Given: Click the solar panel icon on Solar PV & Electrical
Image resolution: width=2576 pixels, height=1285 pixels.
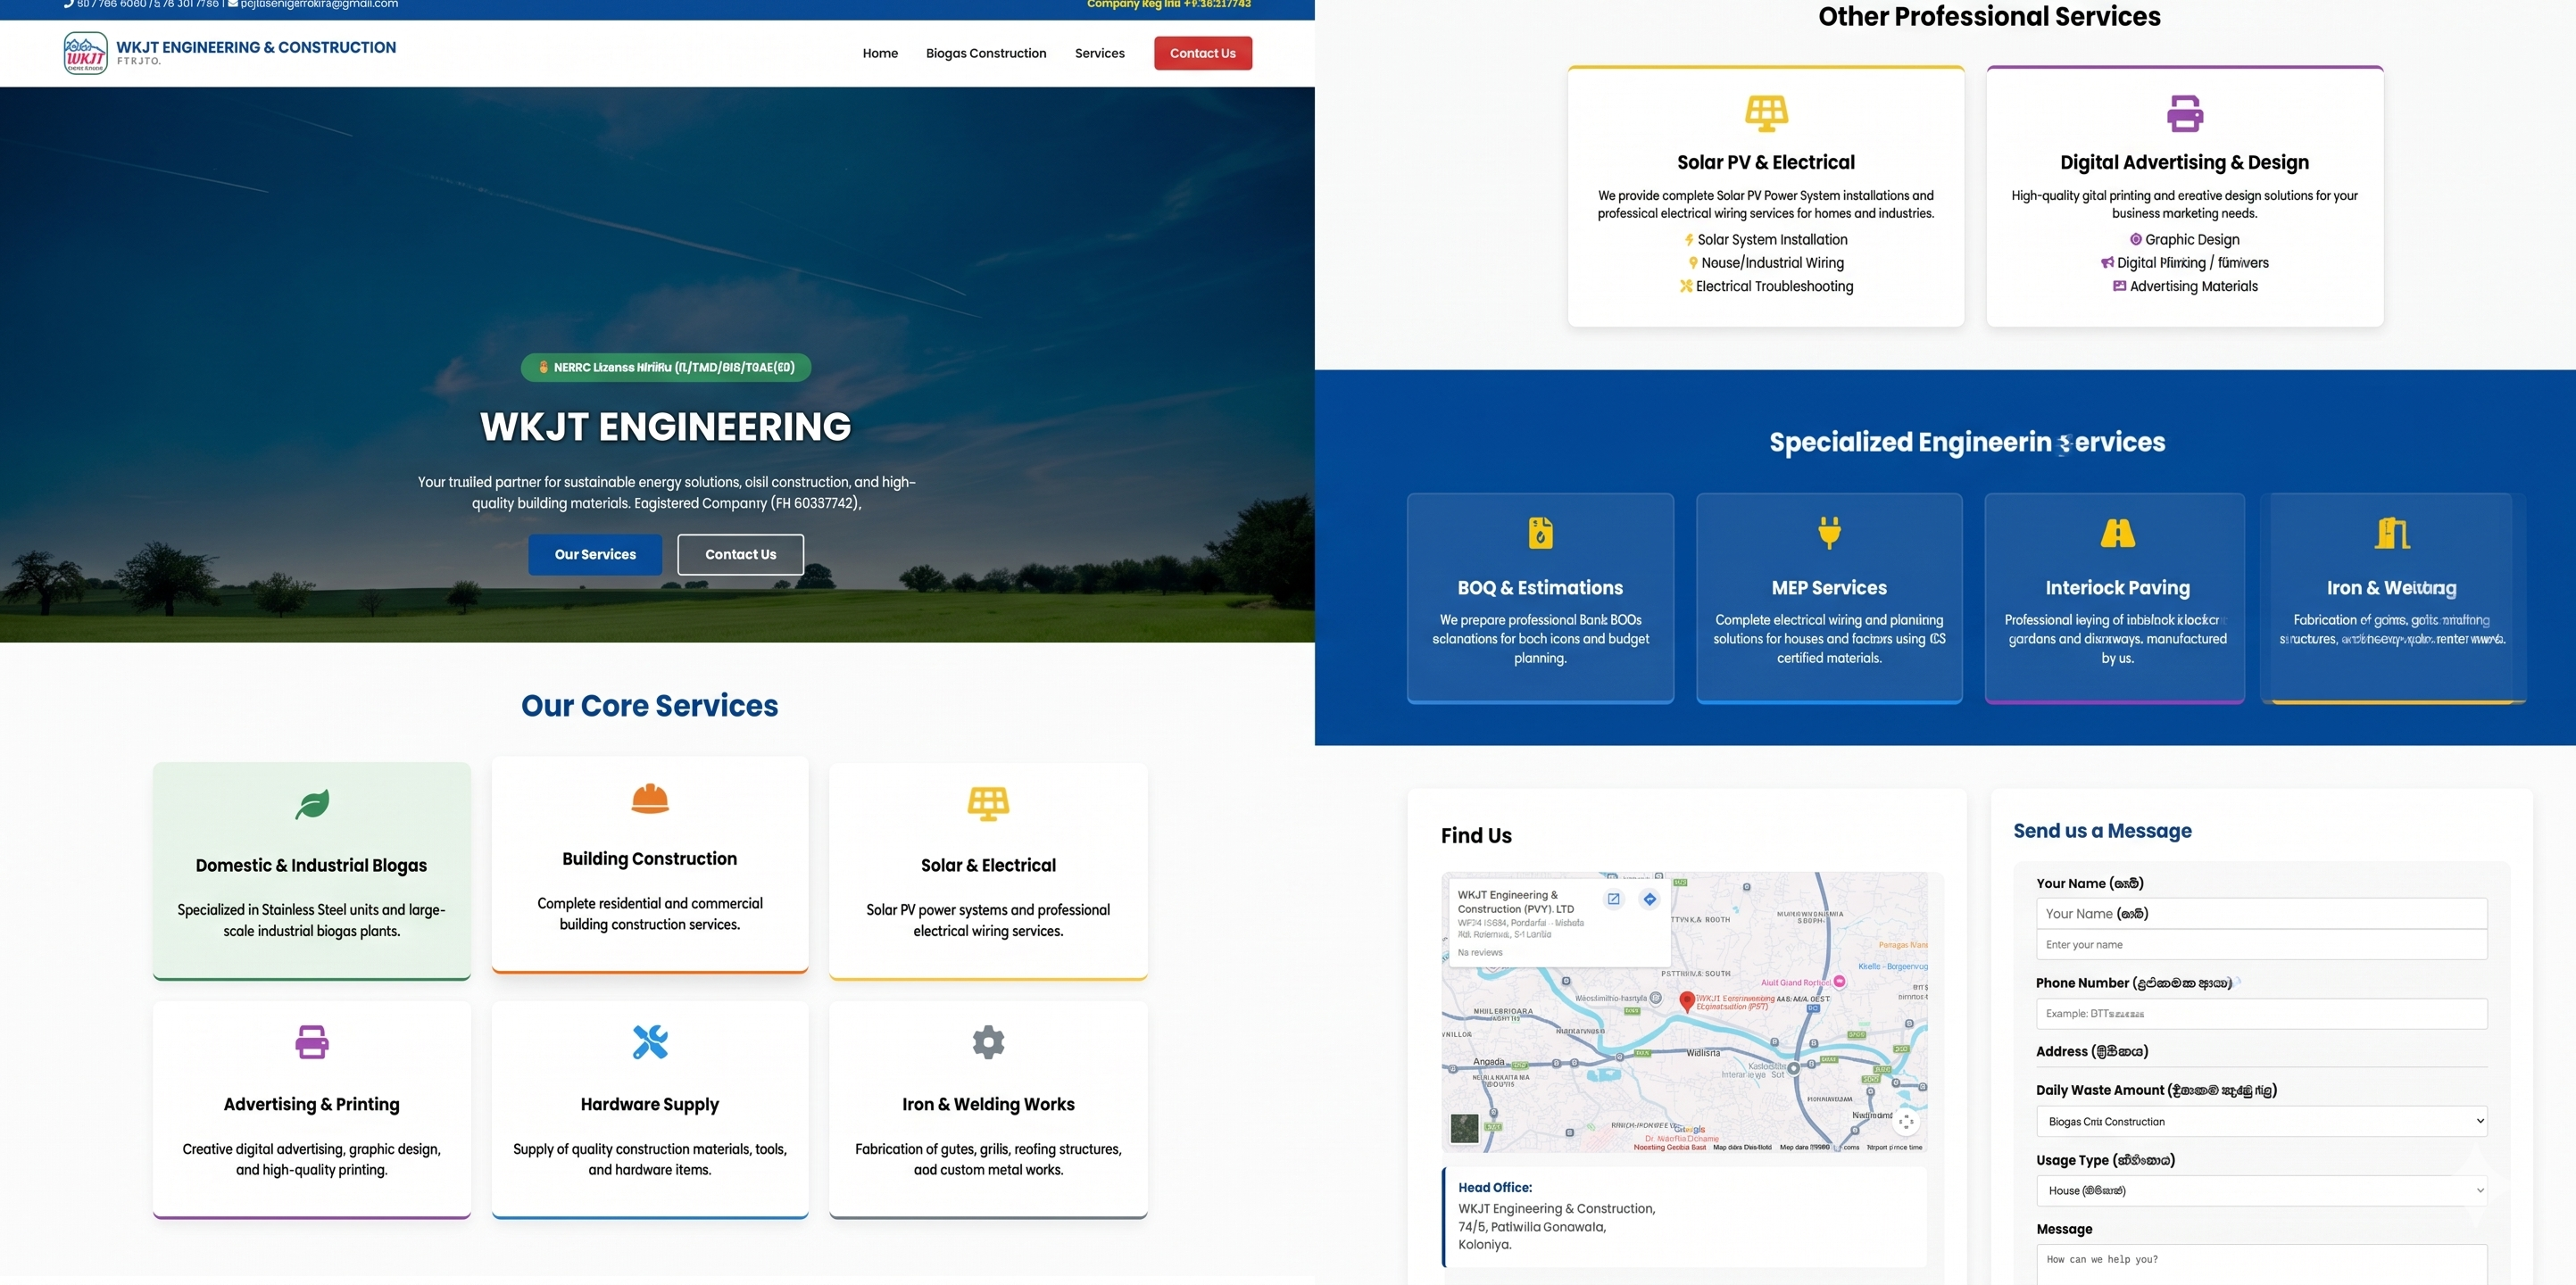Looking at the screenshot, I should pos(1766,113).
